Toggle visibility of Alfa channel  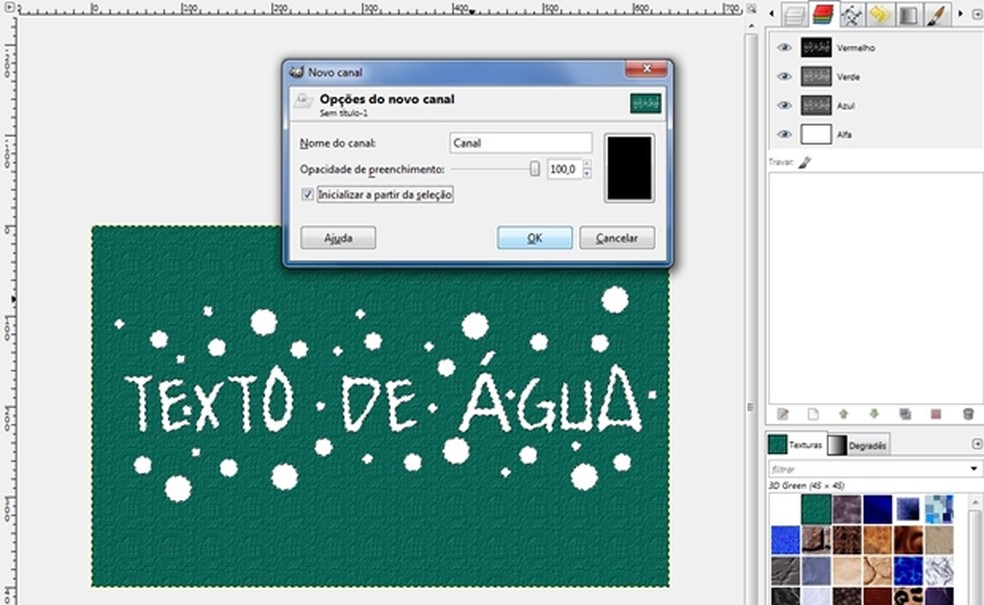(784, 134)
